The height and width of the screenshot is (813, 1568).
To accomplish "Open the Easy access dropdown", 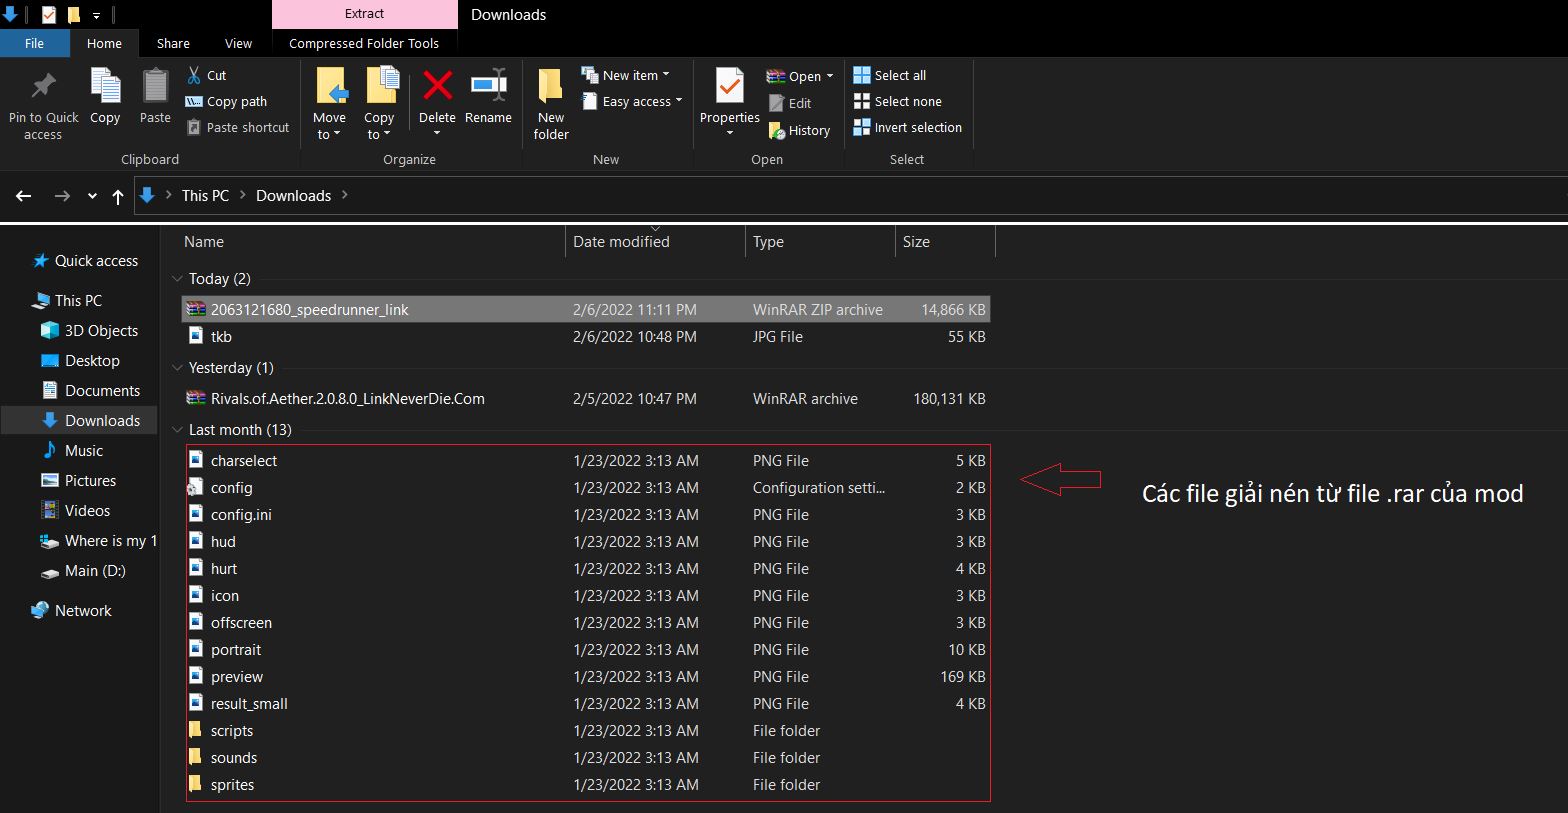I will (632, 101).
